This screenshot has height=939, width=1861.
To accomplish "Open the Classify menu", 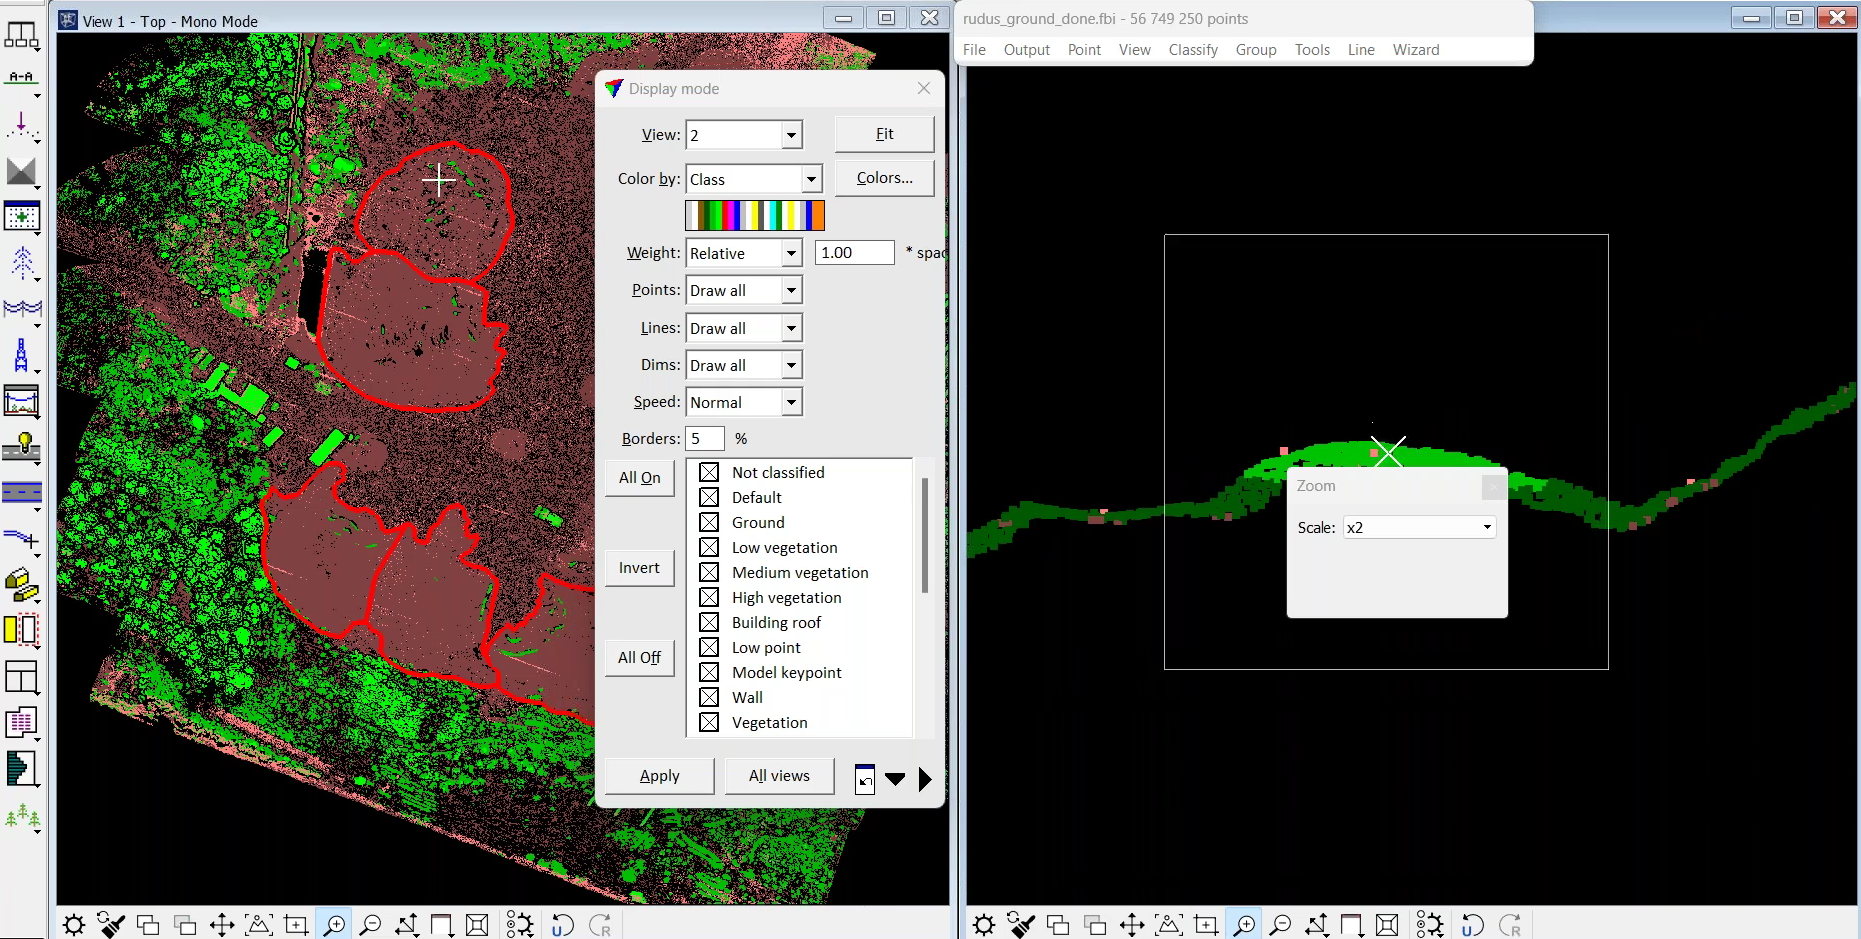I will (x=1192, y=50).
